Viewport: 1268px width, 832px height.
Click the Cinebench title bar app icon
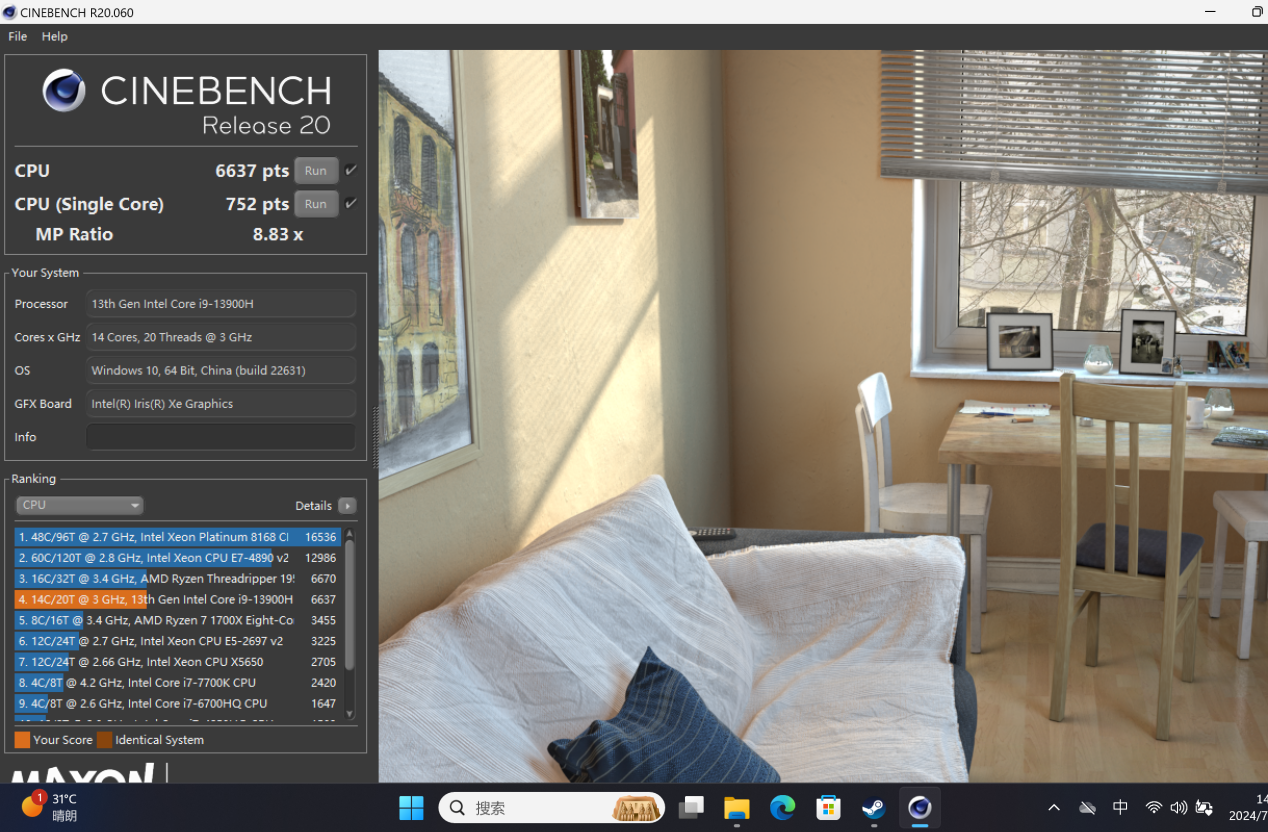tap(9, 12)
